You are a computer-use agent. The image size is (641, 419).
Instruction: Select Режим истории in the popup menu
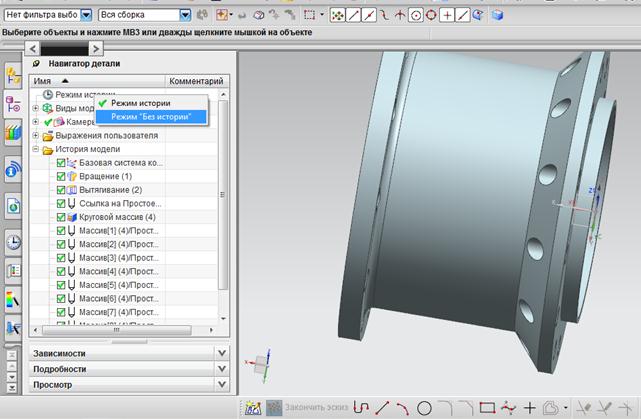click(x=141, y=103)
